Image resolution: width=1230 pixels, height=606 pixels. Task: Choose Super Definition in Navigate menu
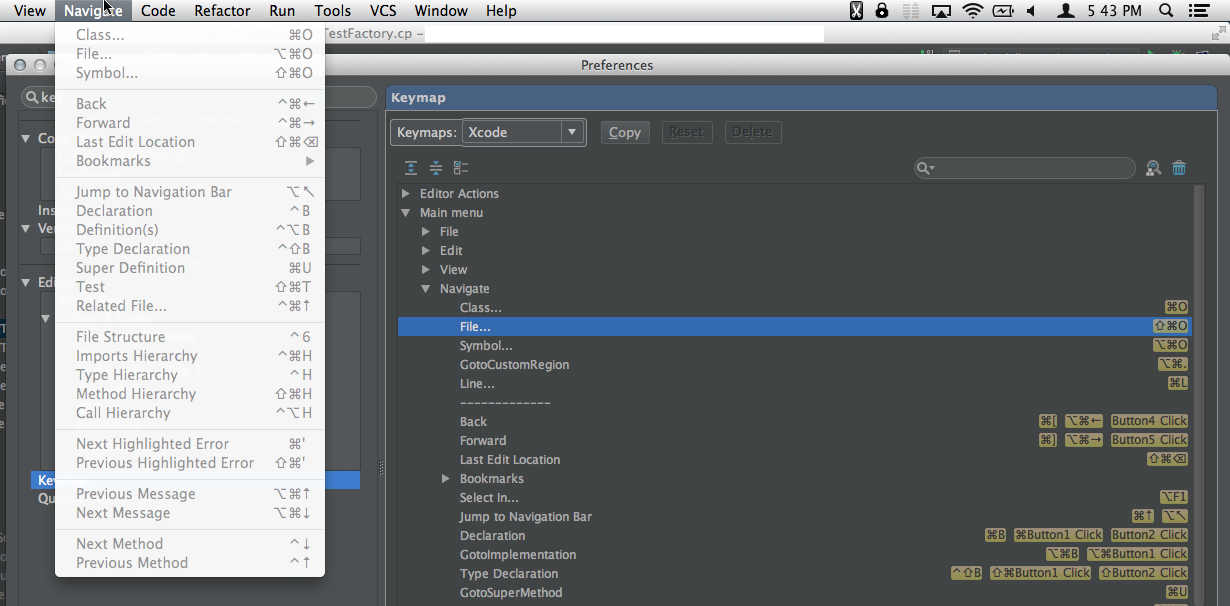[x=190, y=268]
